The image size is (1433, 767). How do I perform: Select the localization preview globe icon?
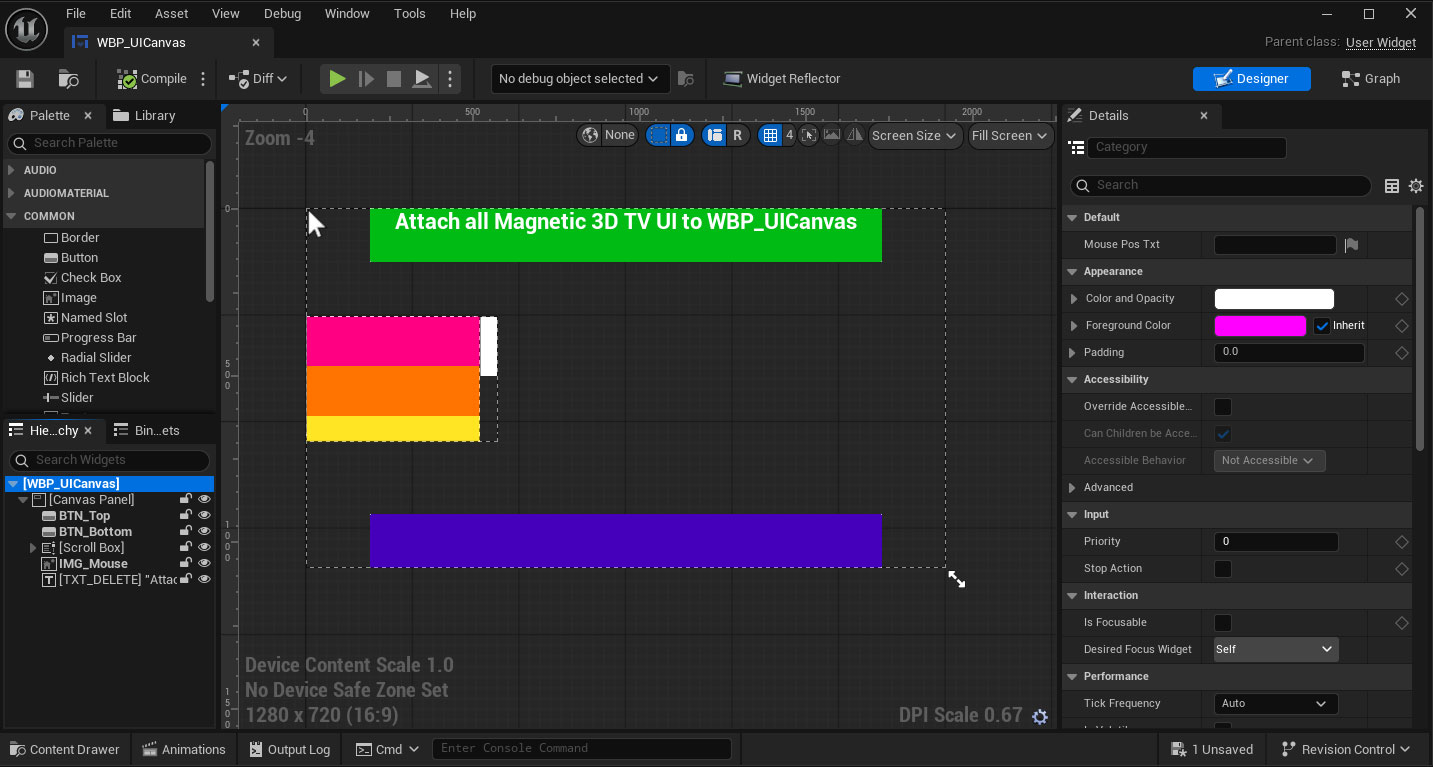(x=590, y=134)
